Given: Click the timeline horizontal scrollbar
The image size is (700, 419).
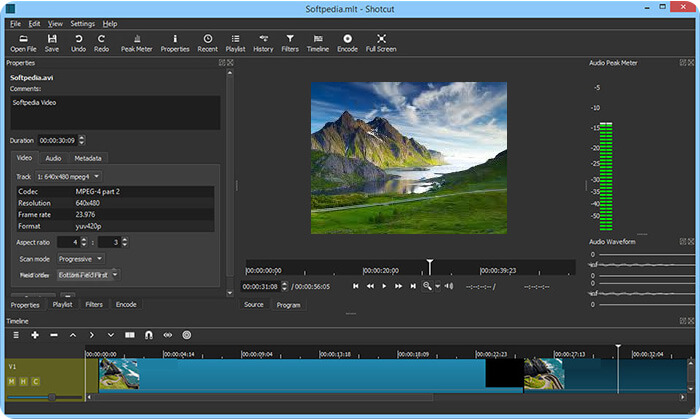Looking at the screenshot, I should pos(263,397).
